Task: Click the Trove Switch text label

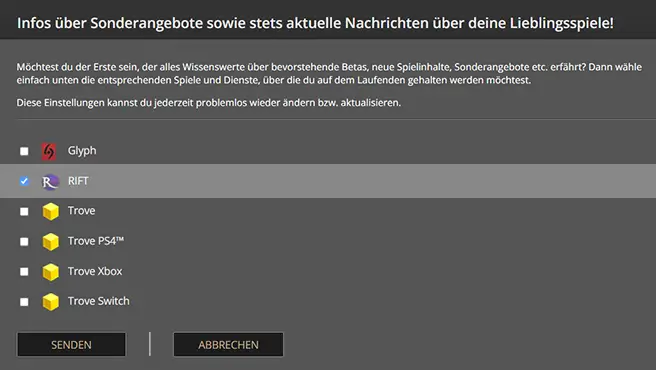Action: (x=99, y=301)
